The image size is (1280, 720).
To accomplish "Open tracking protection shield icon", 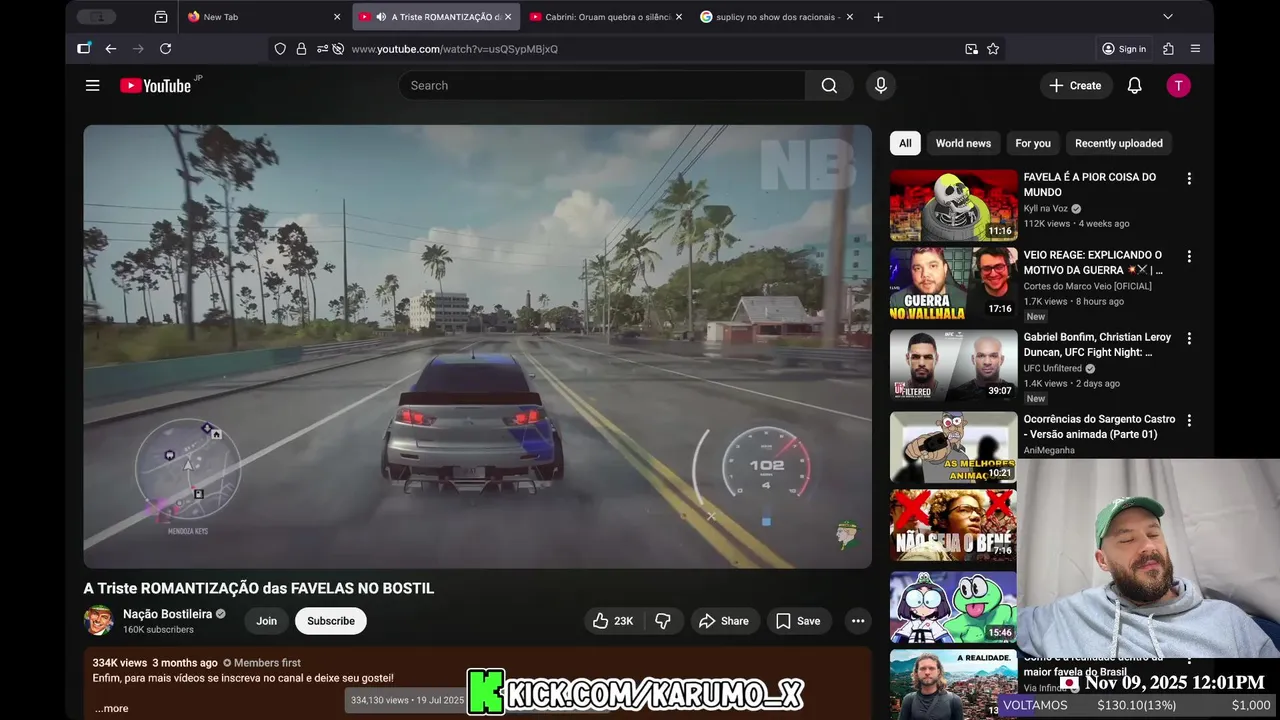I will [280, 49].
